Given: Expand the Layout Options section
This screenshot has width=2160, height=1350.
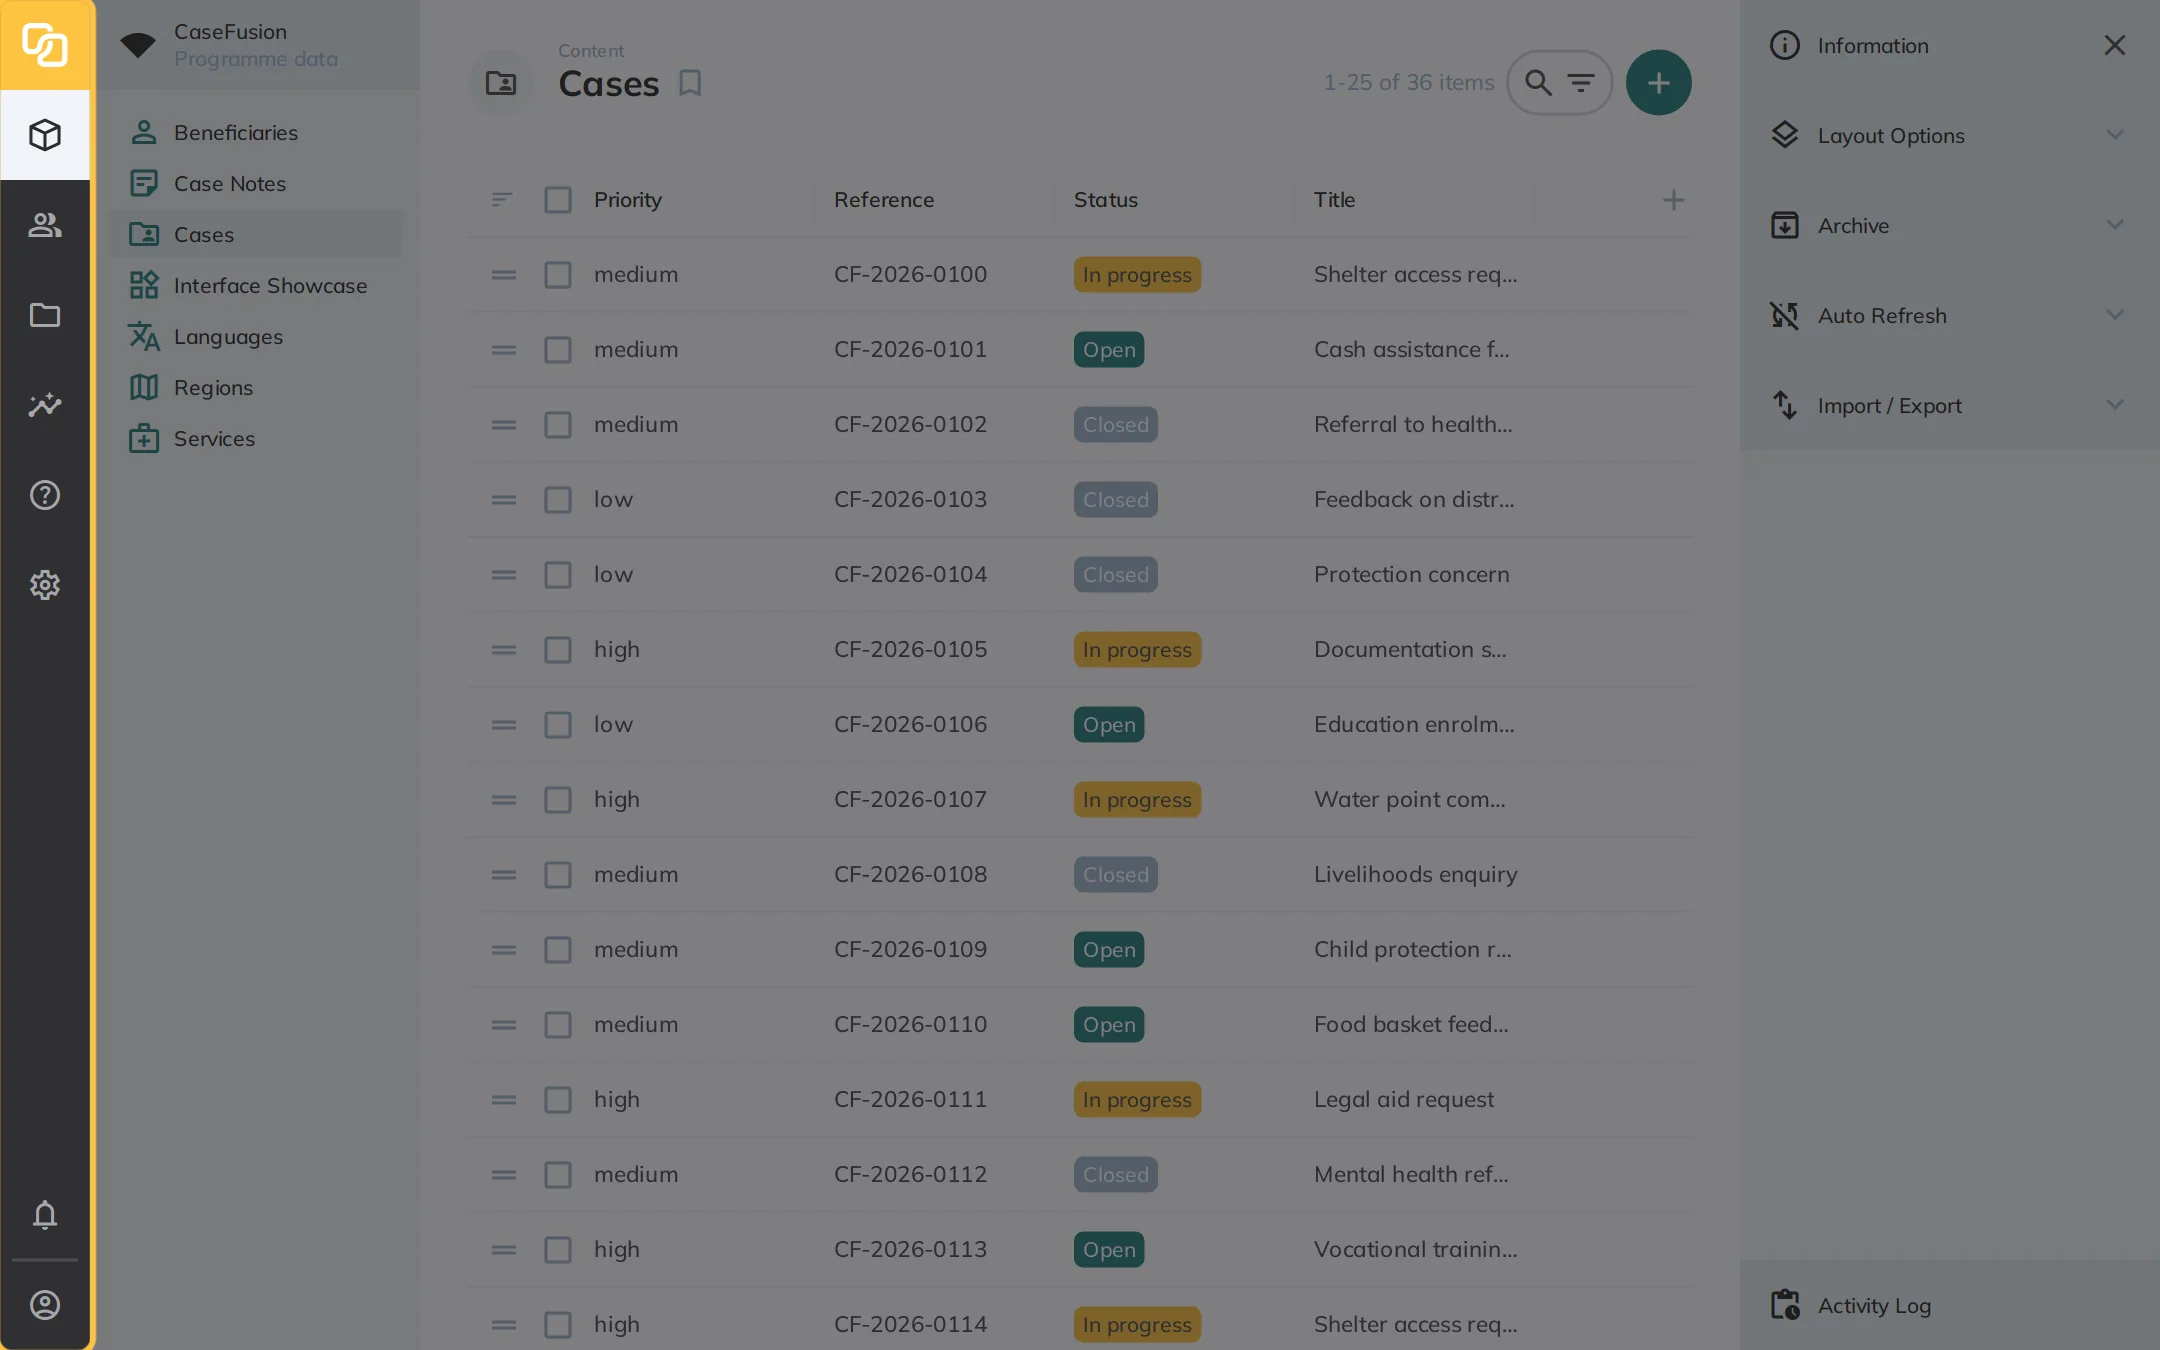Looking at the screenshot, I should coord(1950,135).
